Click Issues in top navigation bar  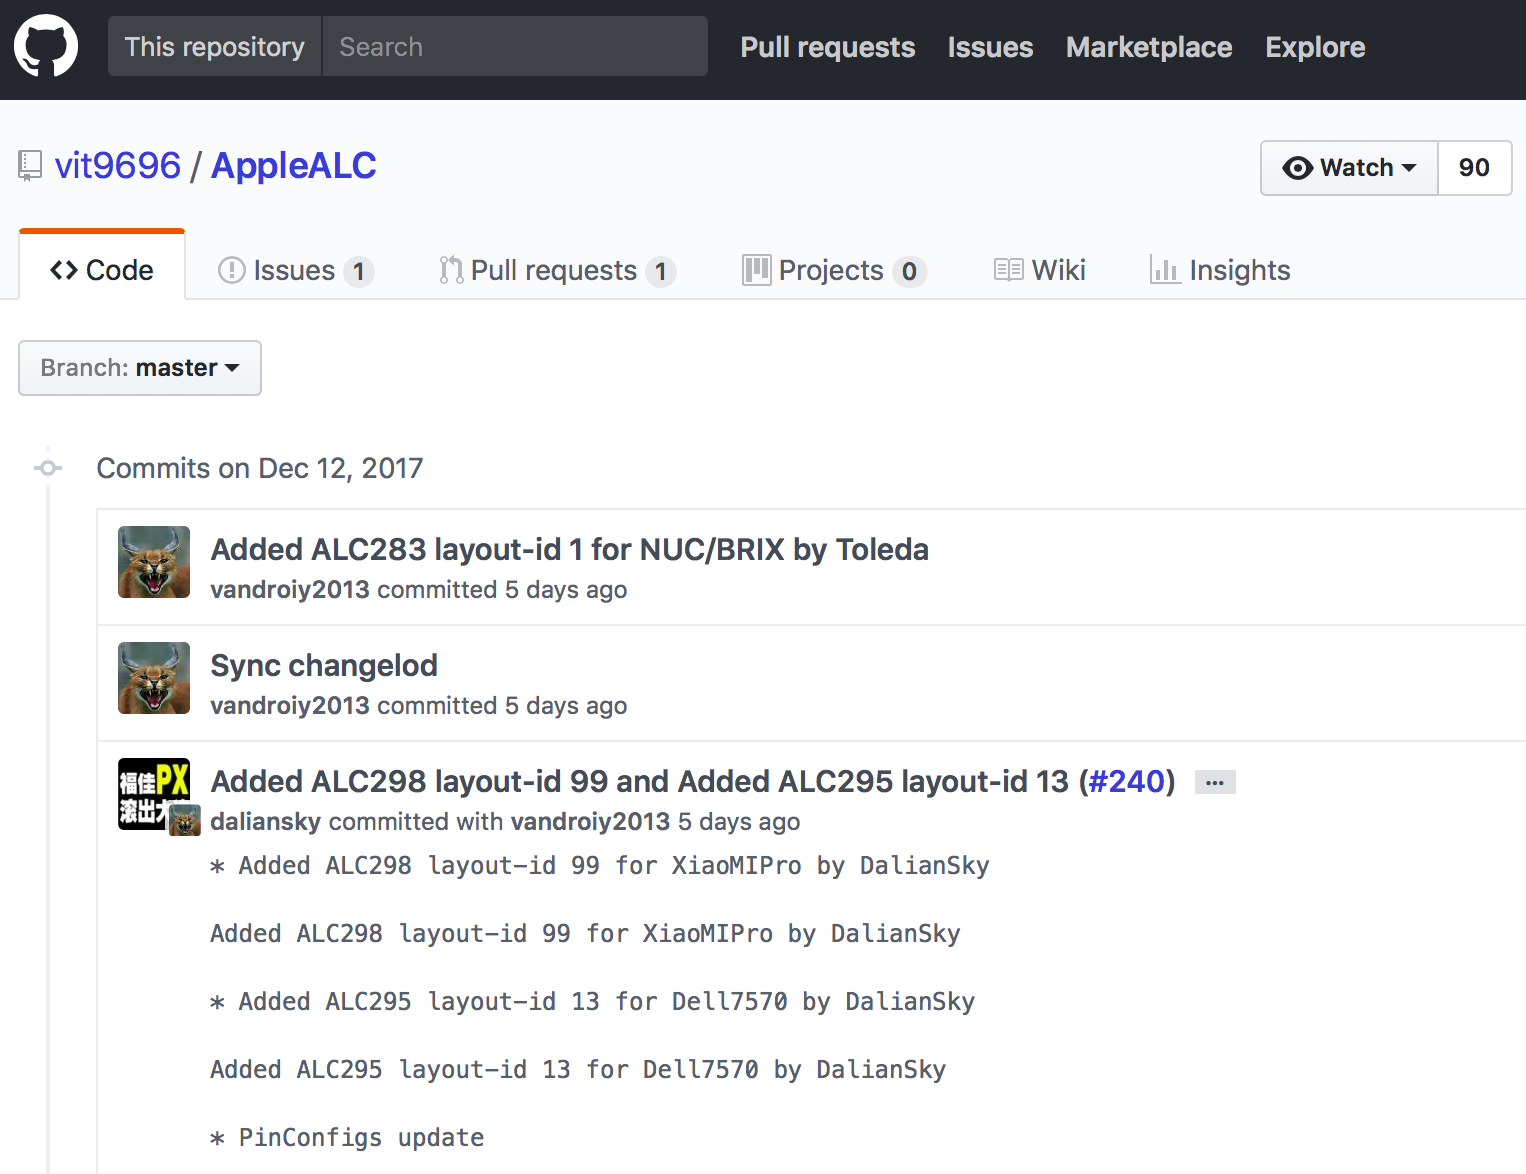(x=990, y=47)
